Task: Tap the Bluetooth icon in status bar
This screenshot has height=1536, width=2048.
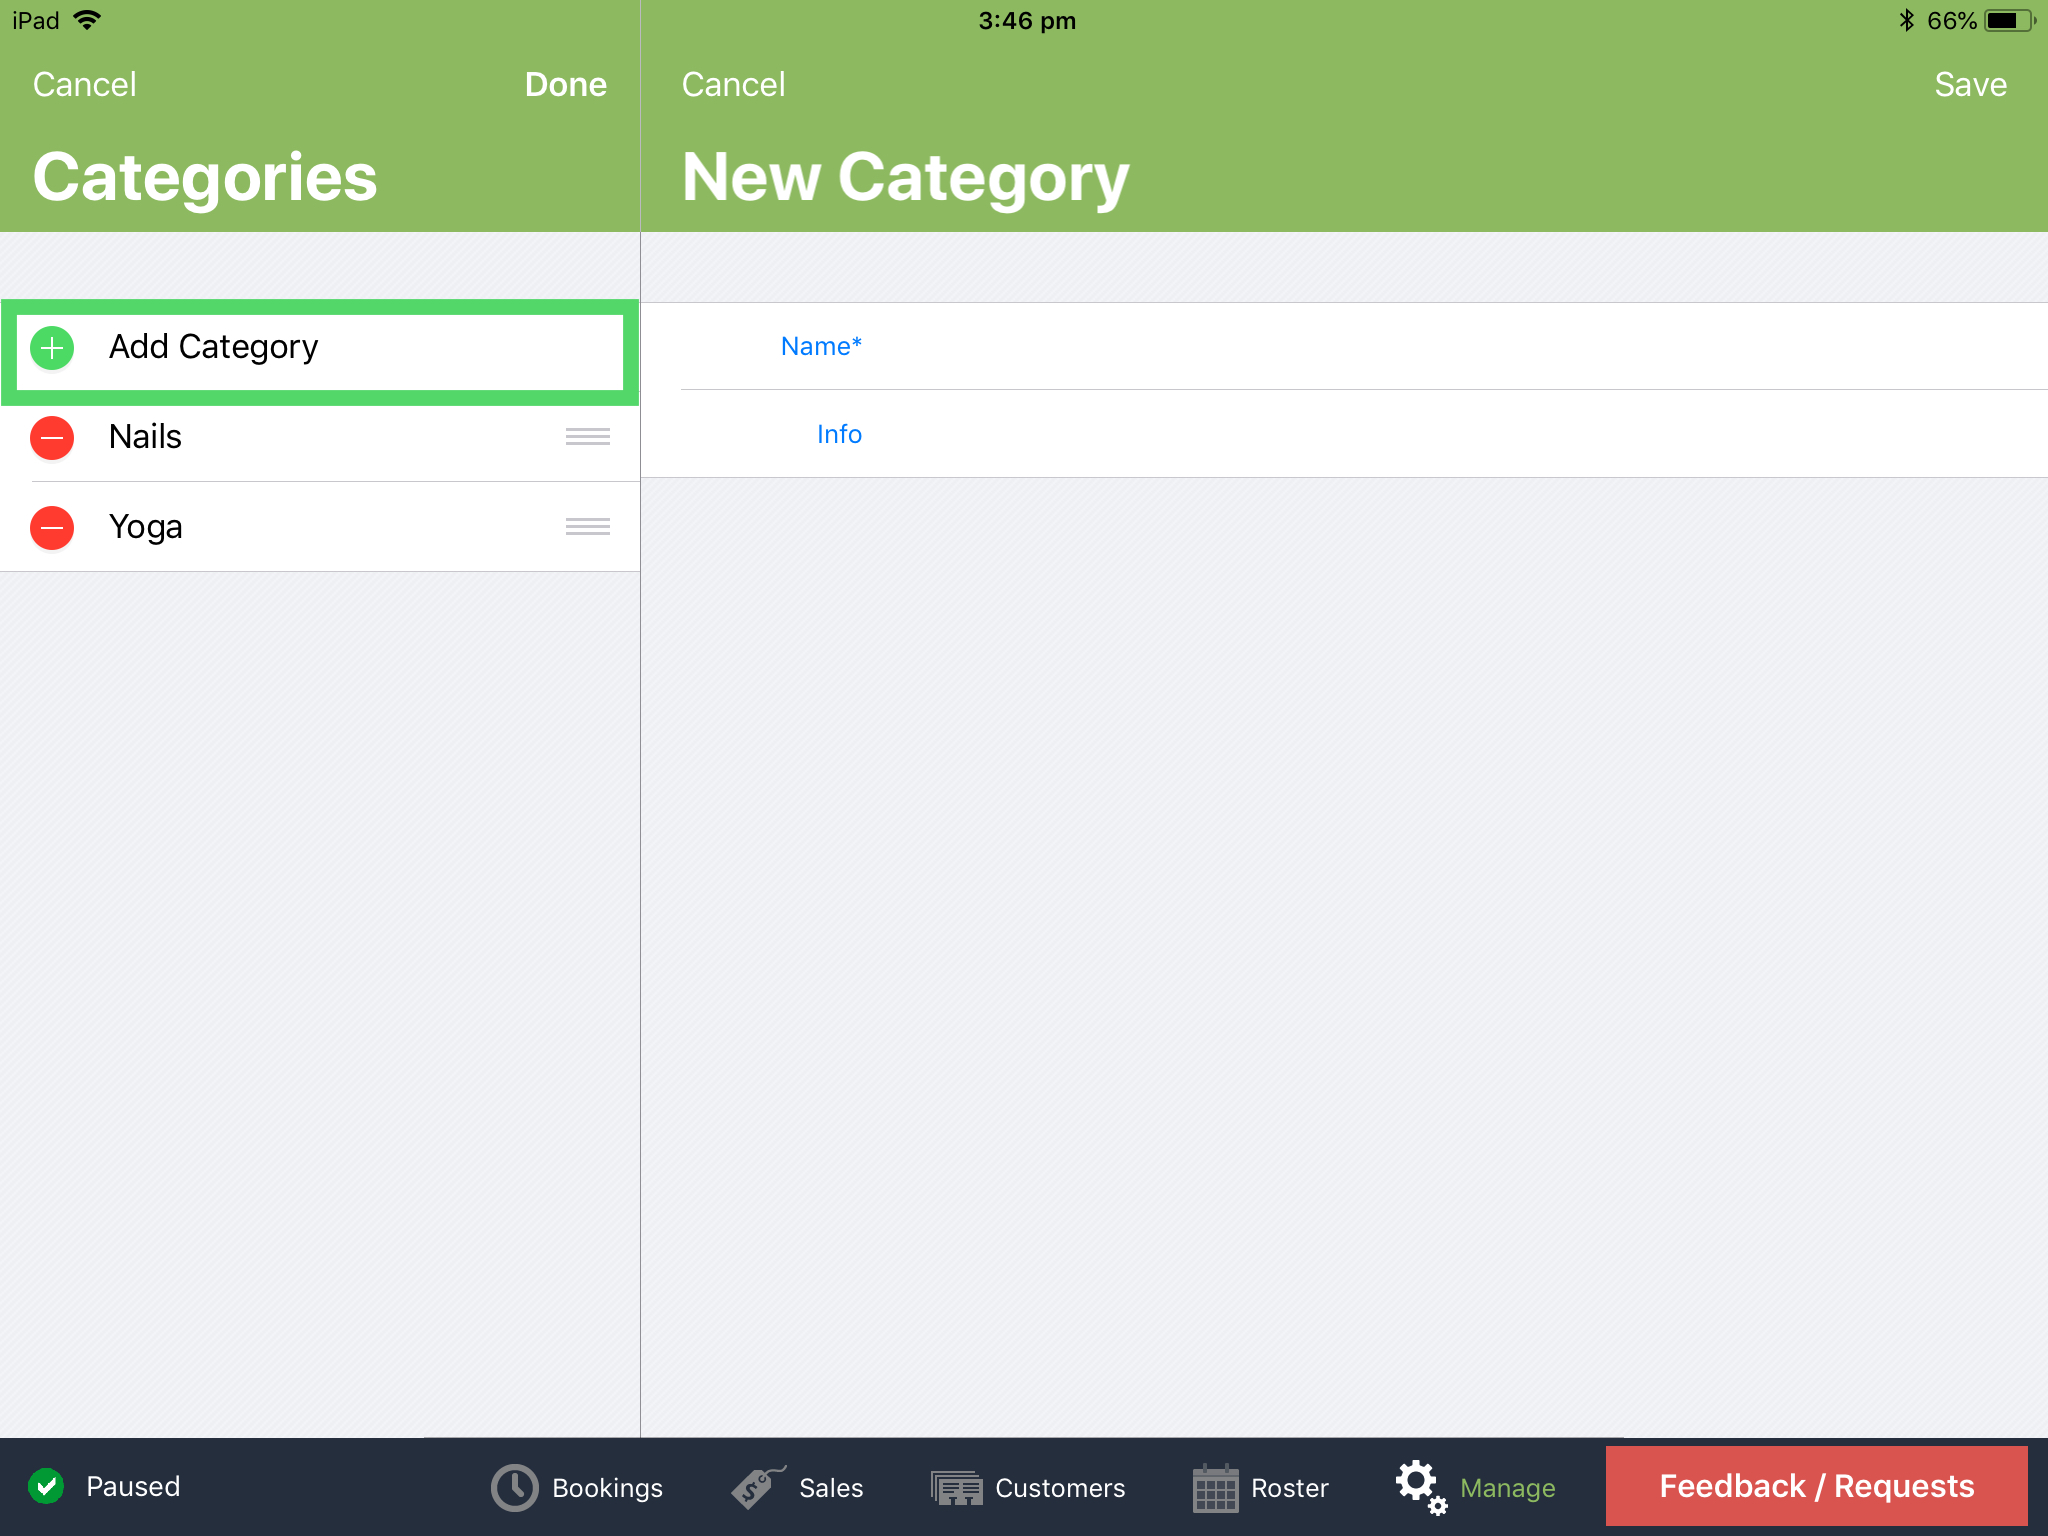Action: point(1906,20)
